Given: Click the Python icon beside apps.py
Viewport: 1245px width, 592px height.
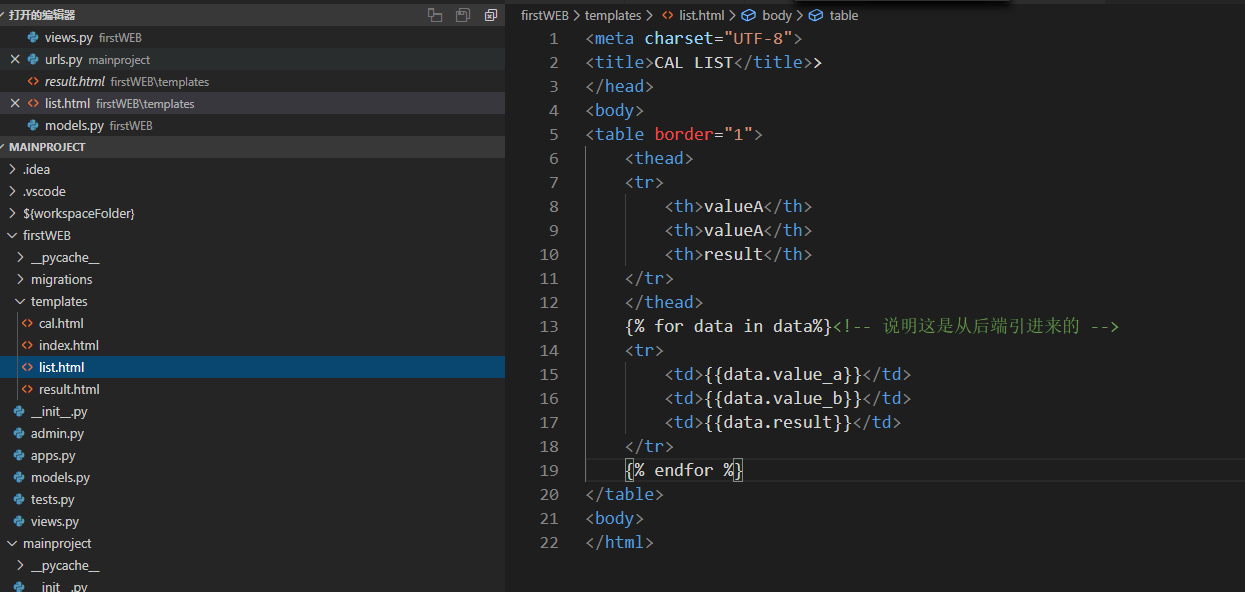Looking at the screenshot, I should pos(19,455).
